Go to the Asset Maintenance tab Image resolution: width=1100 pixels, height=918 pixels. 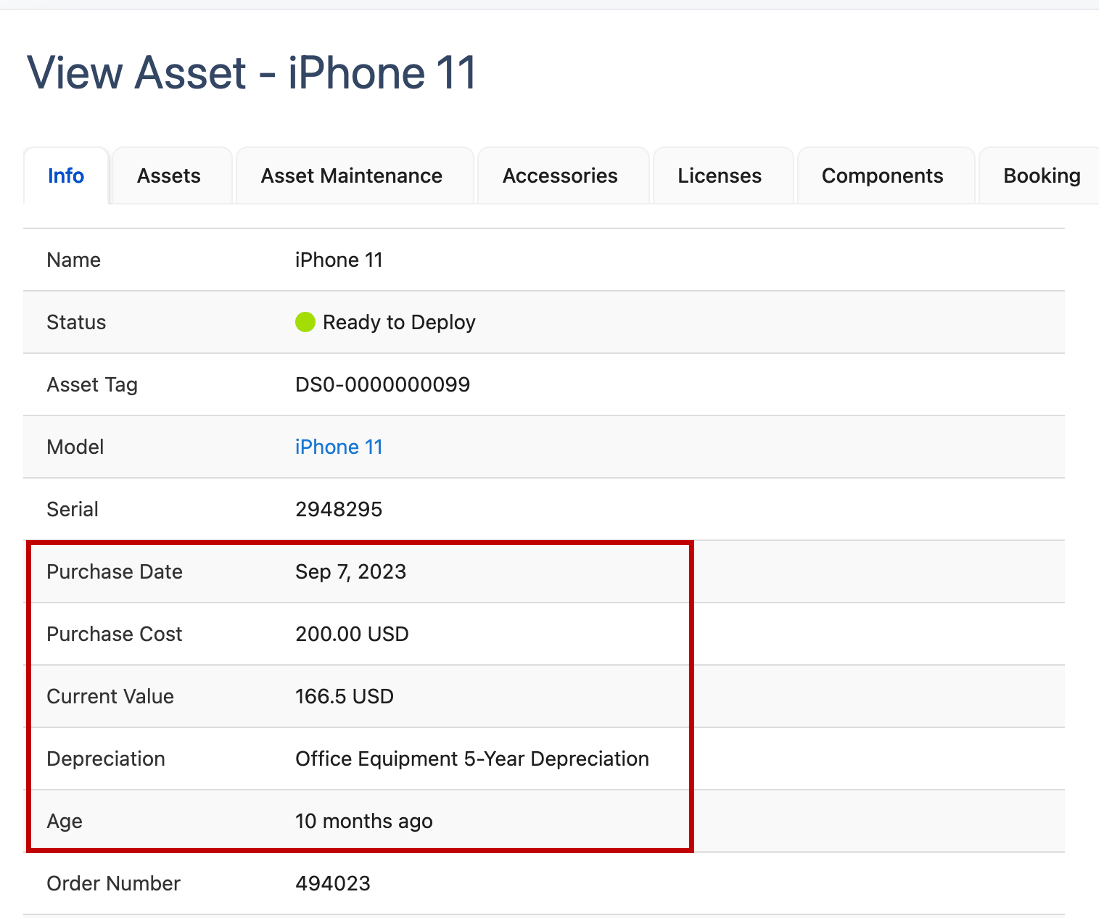[351, 176]
